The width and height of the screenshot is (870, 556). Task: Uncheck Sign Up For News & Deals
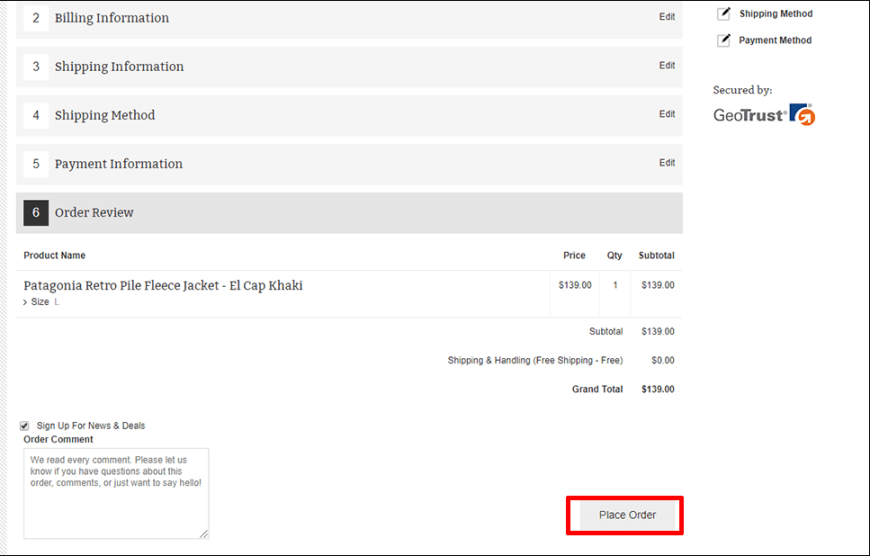coord(24,426)
